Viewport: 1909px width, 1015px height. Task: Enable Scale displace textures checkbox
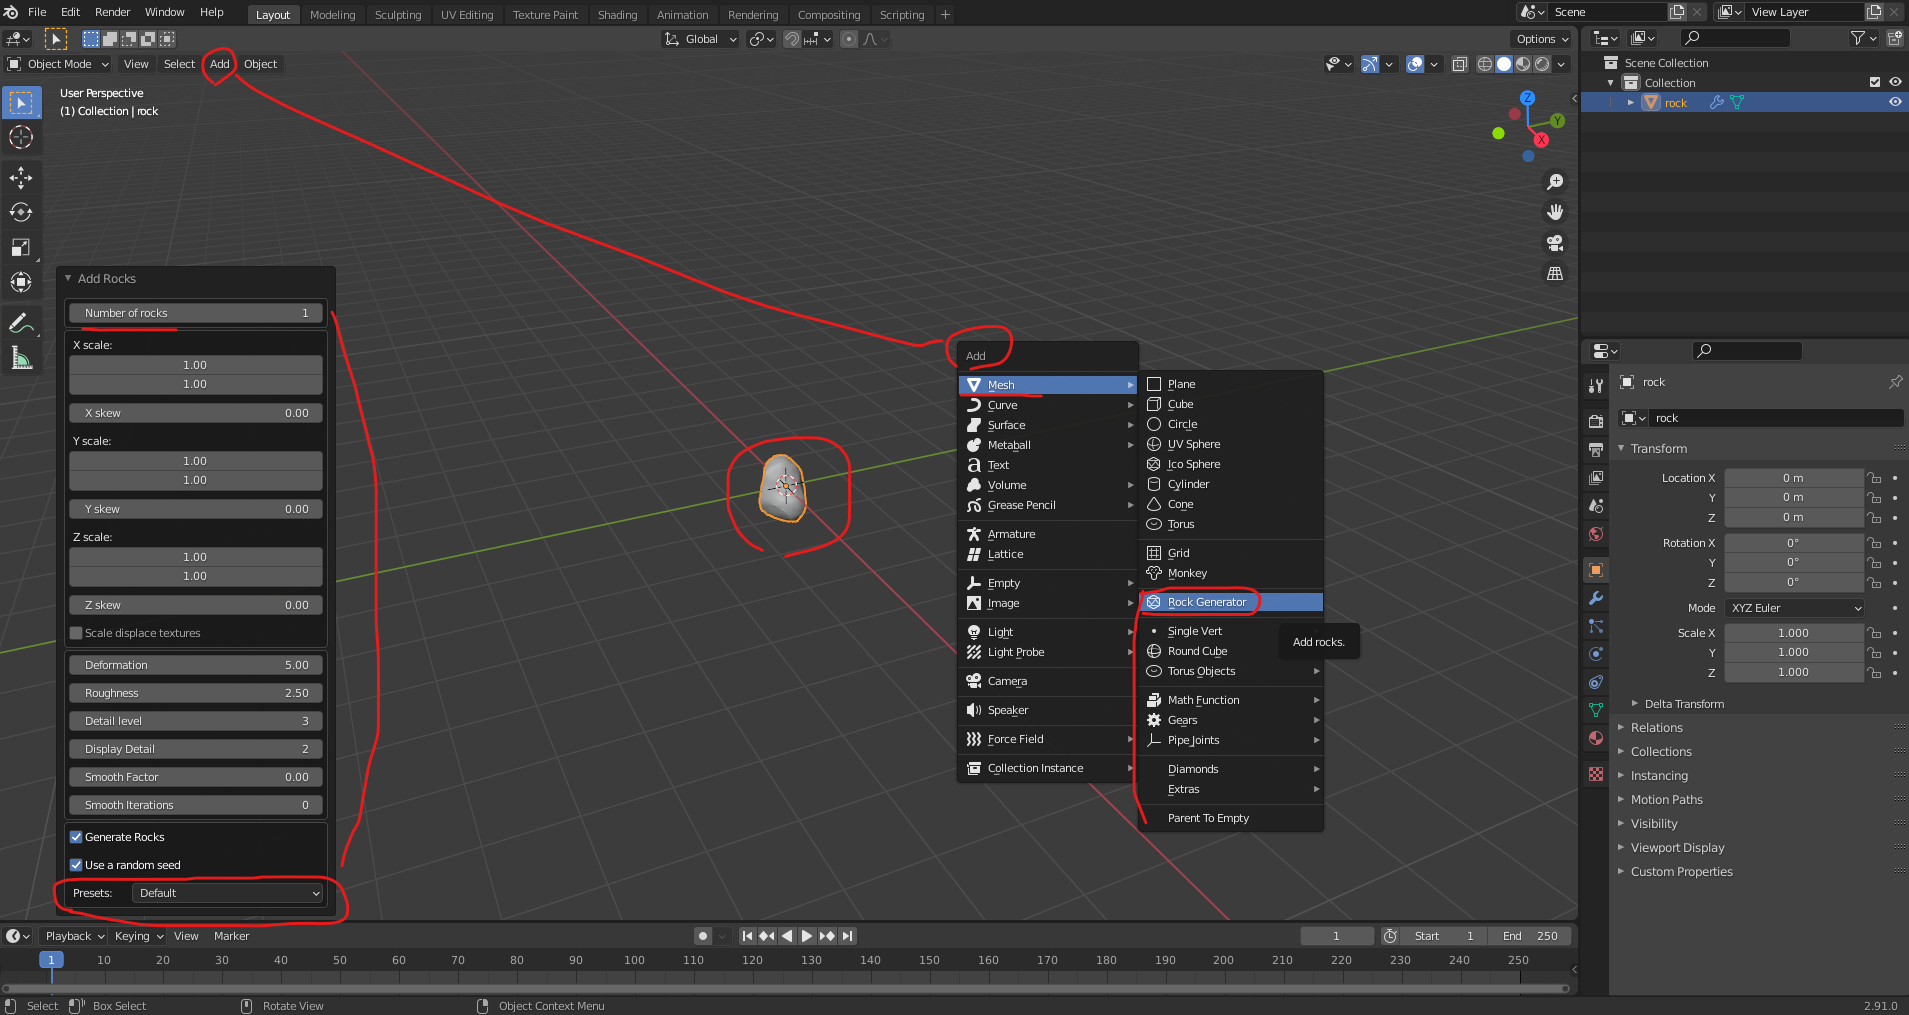[76, 633]
